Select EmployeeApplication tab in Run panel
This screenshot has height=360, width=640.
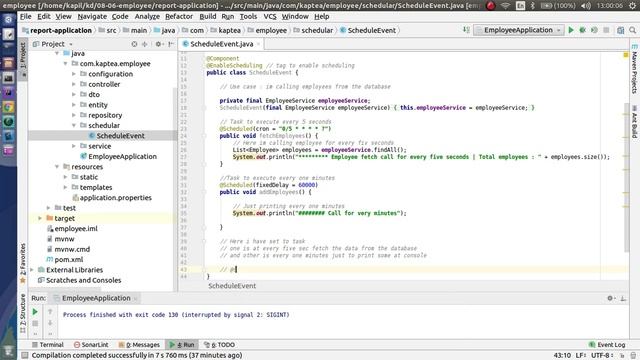(x=96, y=298)
